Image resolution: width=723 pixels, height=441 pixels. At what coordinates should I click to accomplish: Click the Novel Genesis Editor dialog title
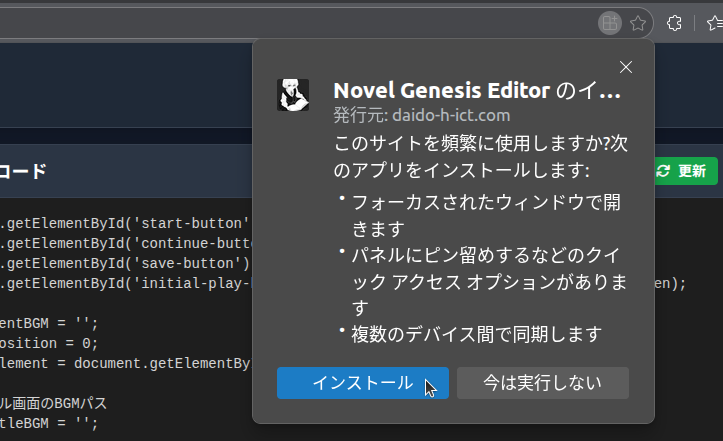pos(477,91)
